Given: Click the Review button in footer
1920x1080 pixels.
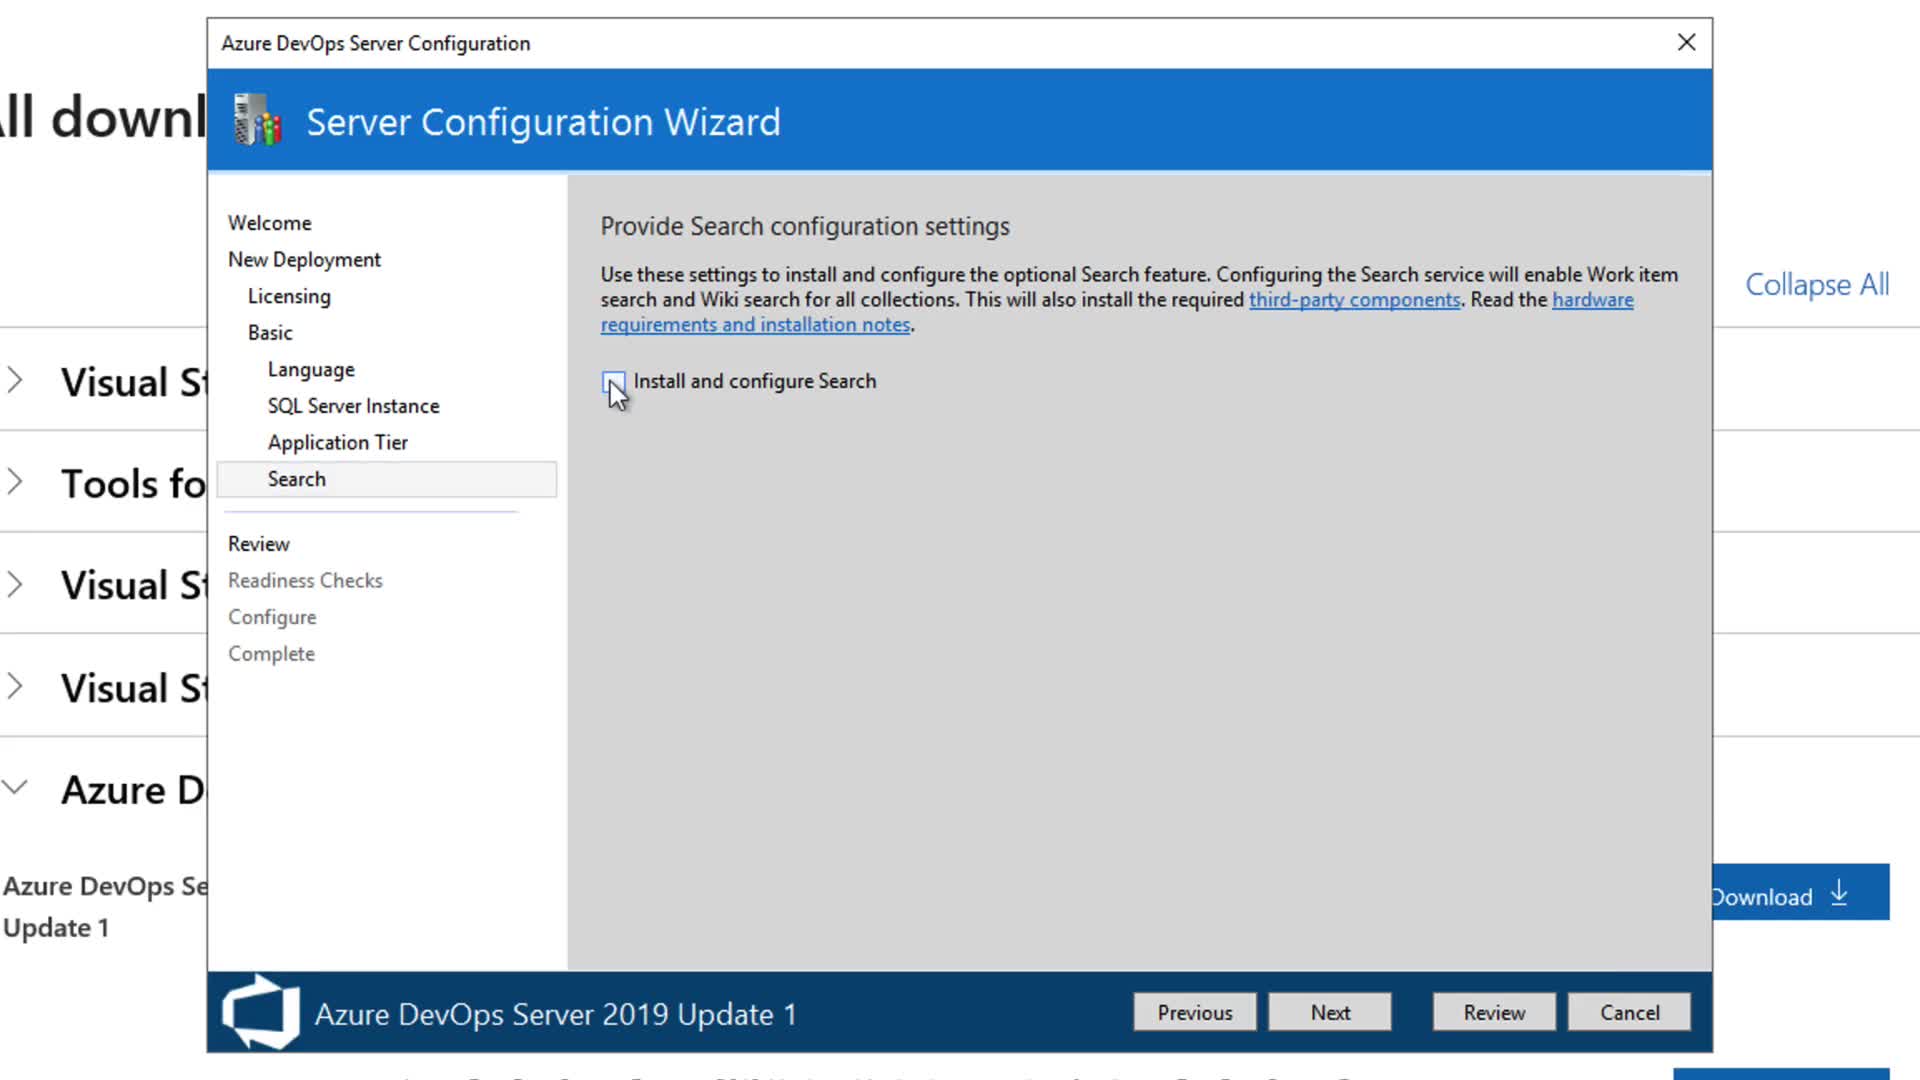Looking at the screenshot, I should coord(1493,1012).
